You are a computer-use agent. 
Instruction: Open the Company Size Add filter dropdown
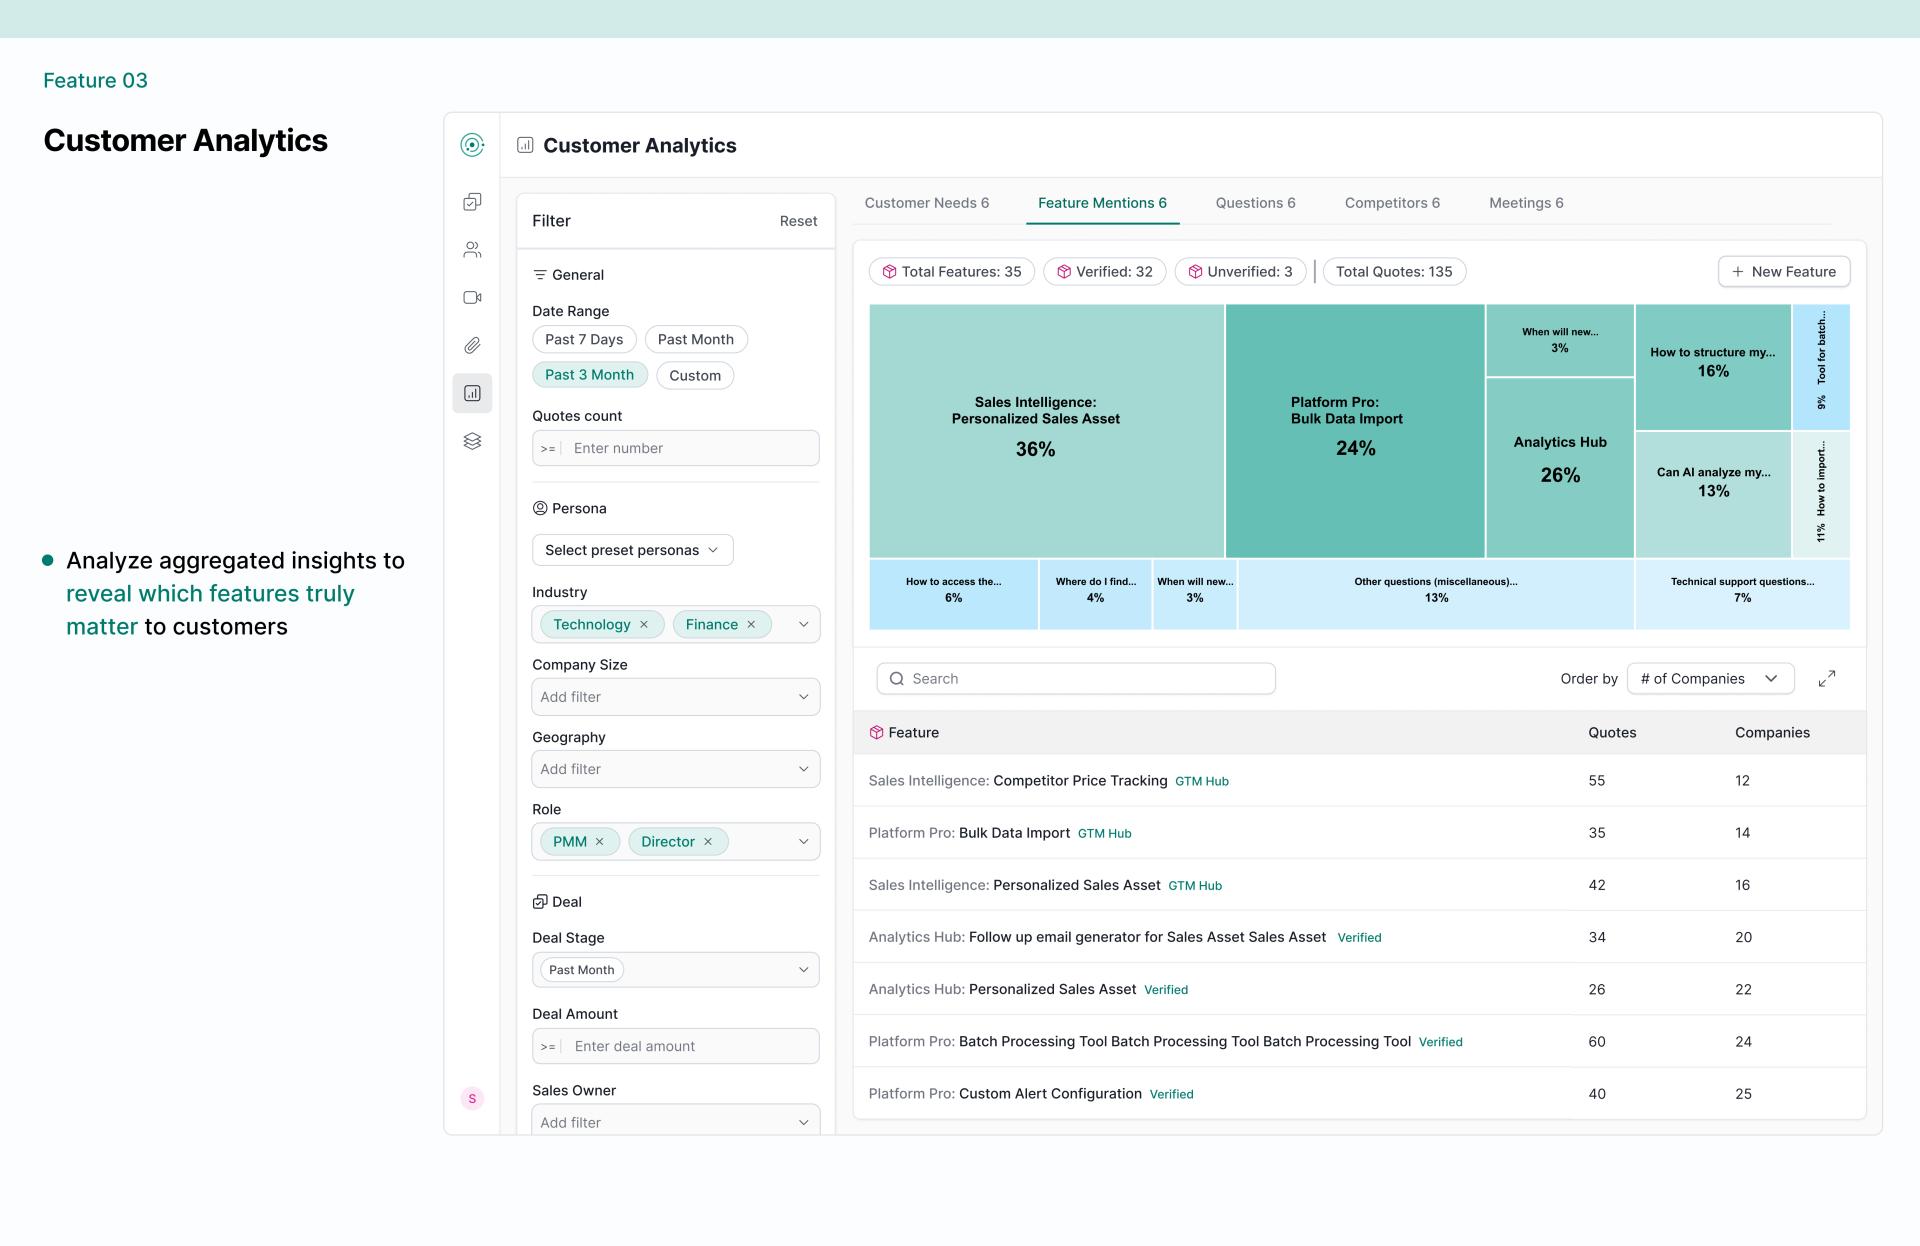click(675, 697)
